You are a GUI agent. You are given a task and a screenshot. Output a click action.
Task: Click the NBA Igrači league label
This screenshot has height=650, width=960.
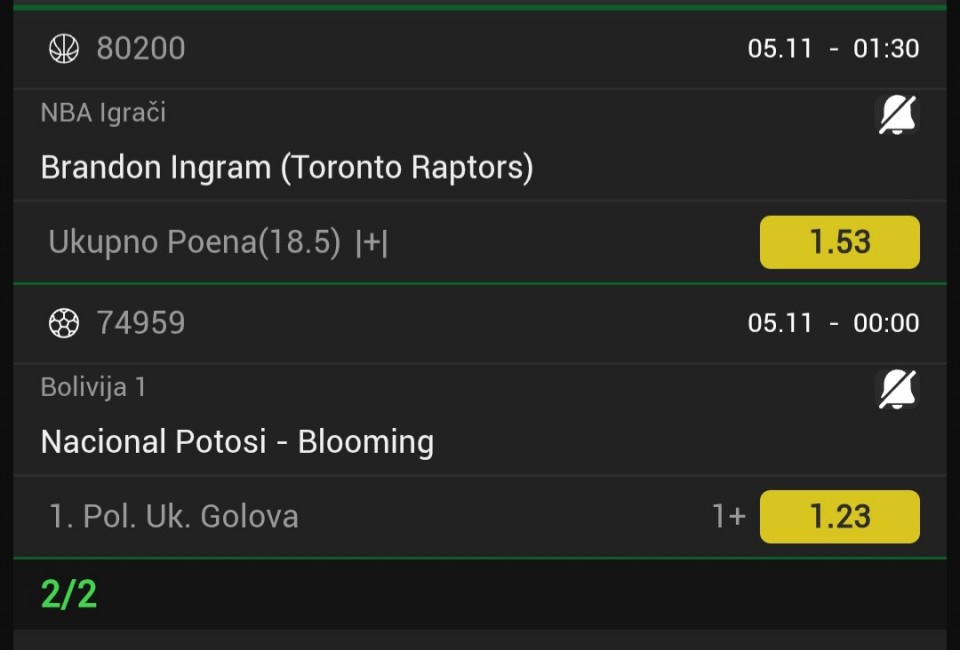pos(103,113)
